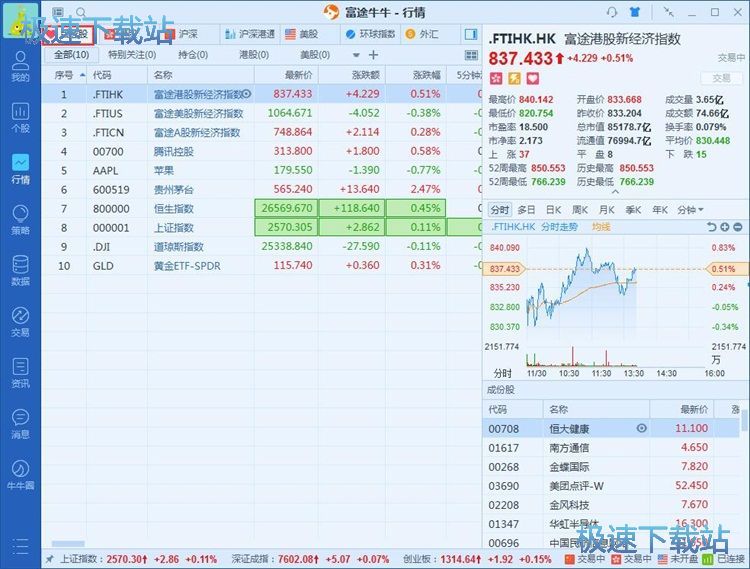Switch watchlist to grid view
The image size is (750, 569).
pyautogui.click(x=471, y=55)
